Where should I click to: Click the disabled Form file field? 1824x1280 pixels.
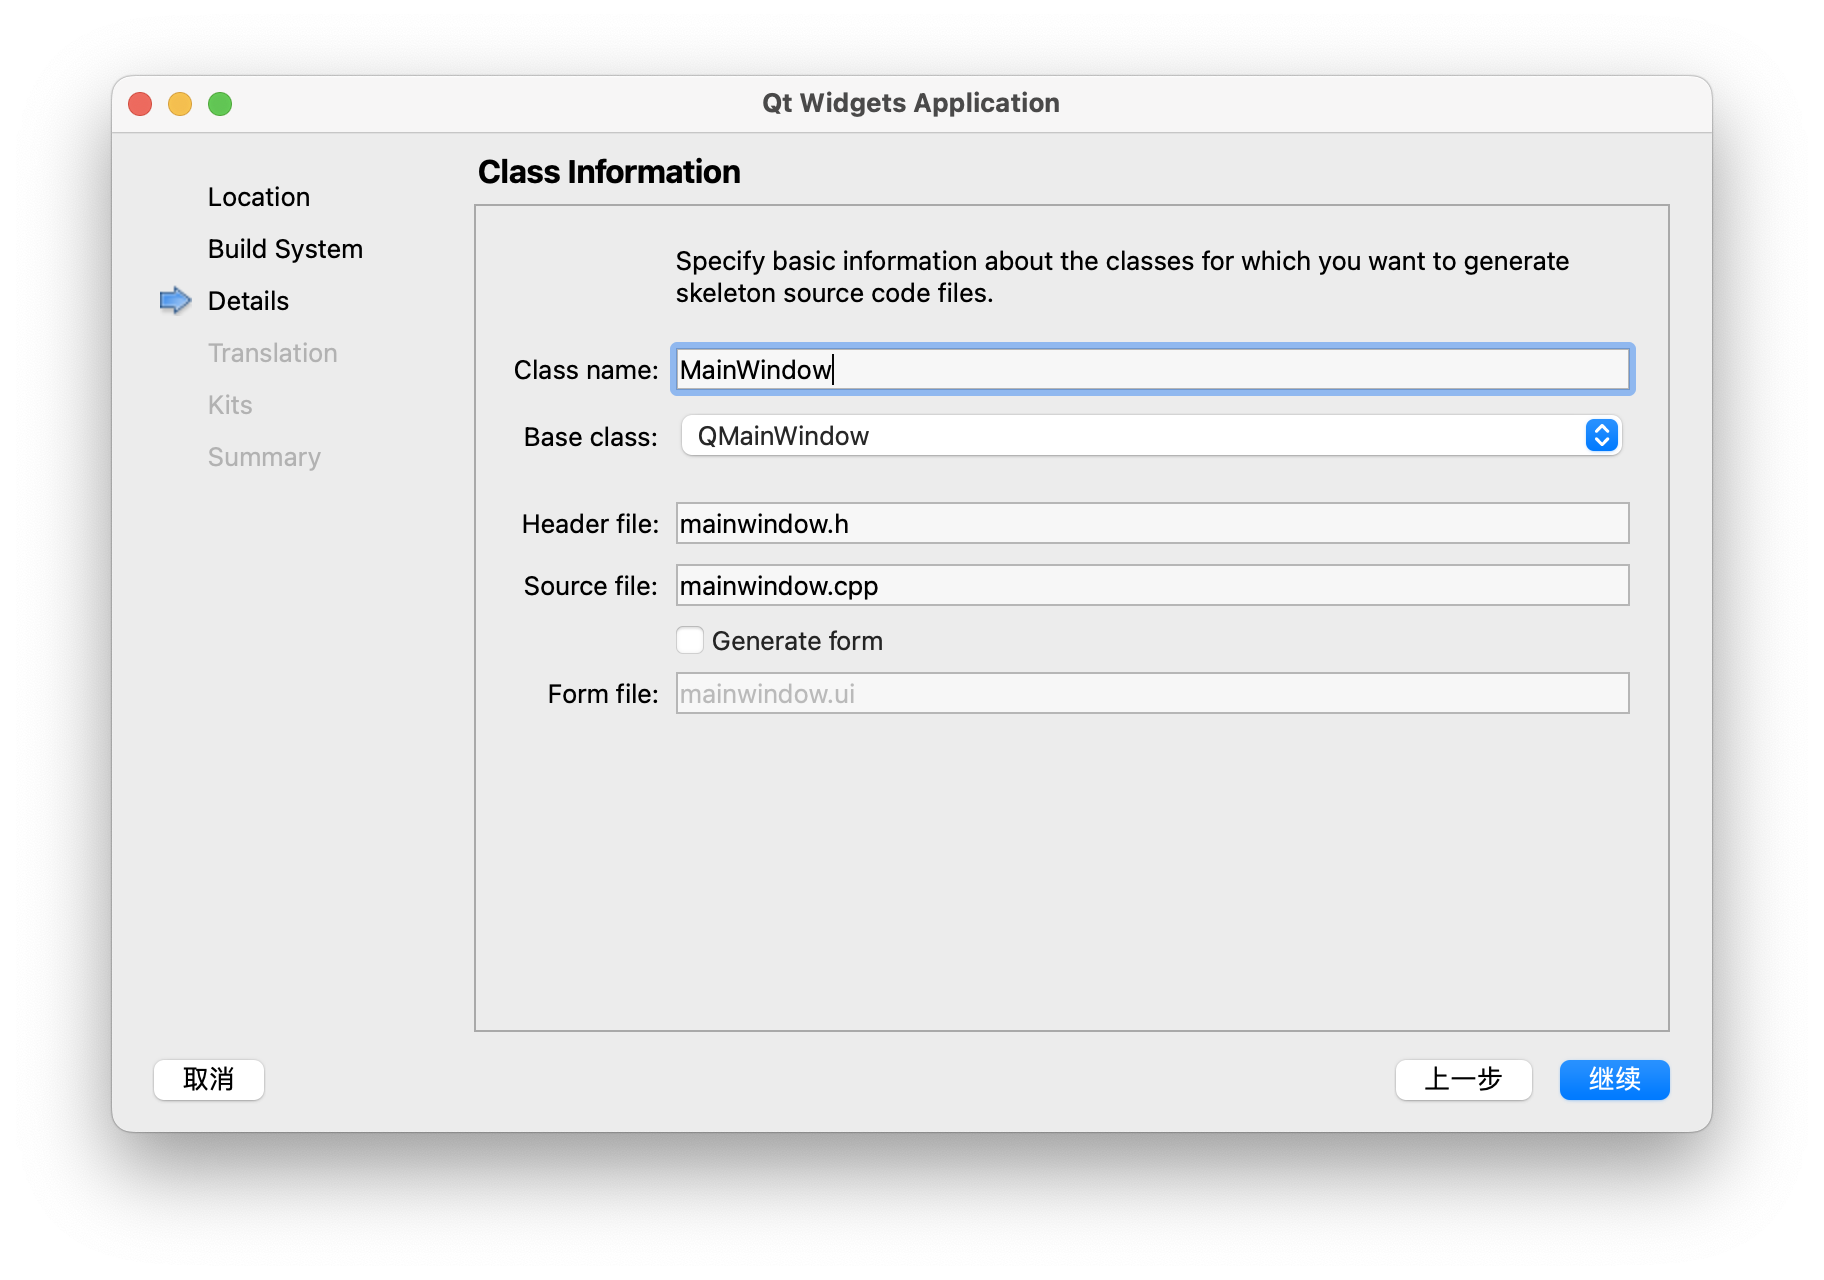pyautogui.click(x=1152, y=694)
